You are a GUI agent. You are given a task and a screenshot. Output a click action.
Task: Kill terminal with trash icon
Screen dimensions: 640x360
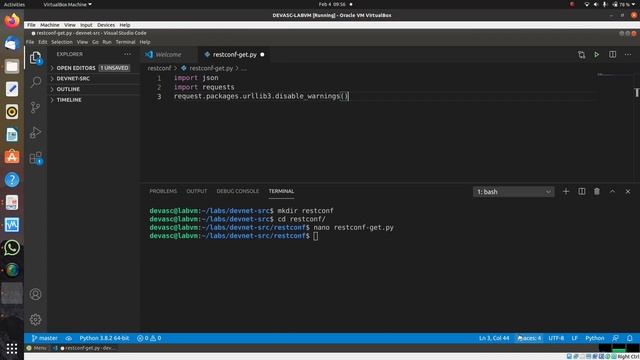pyautogui.click(x=597, y=191)
